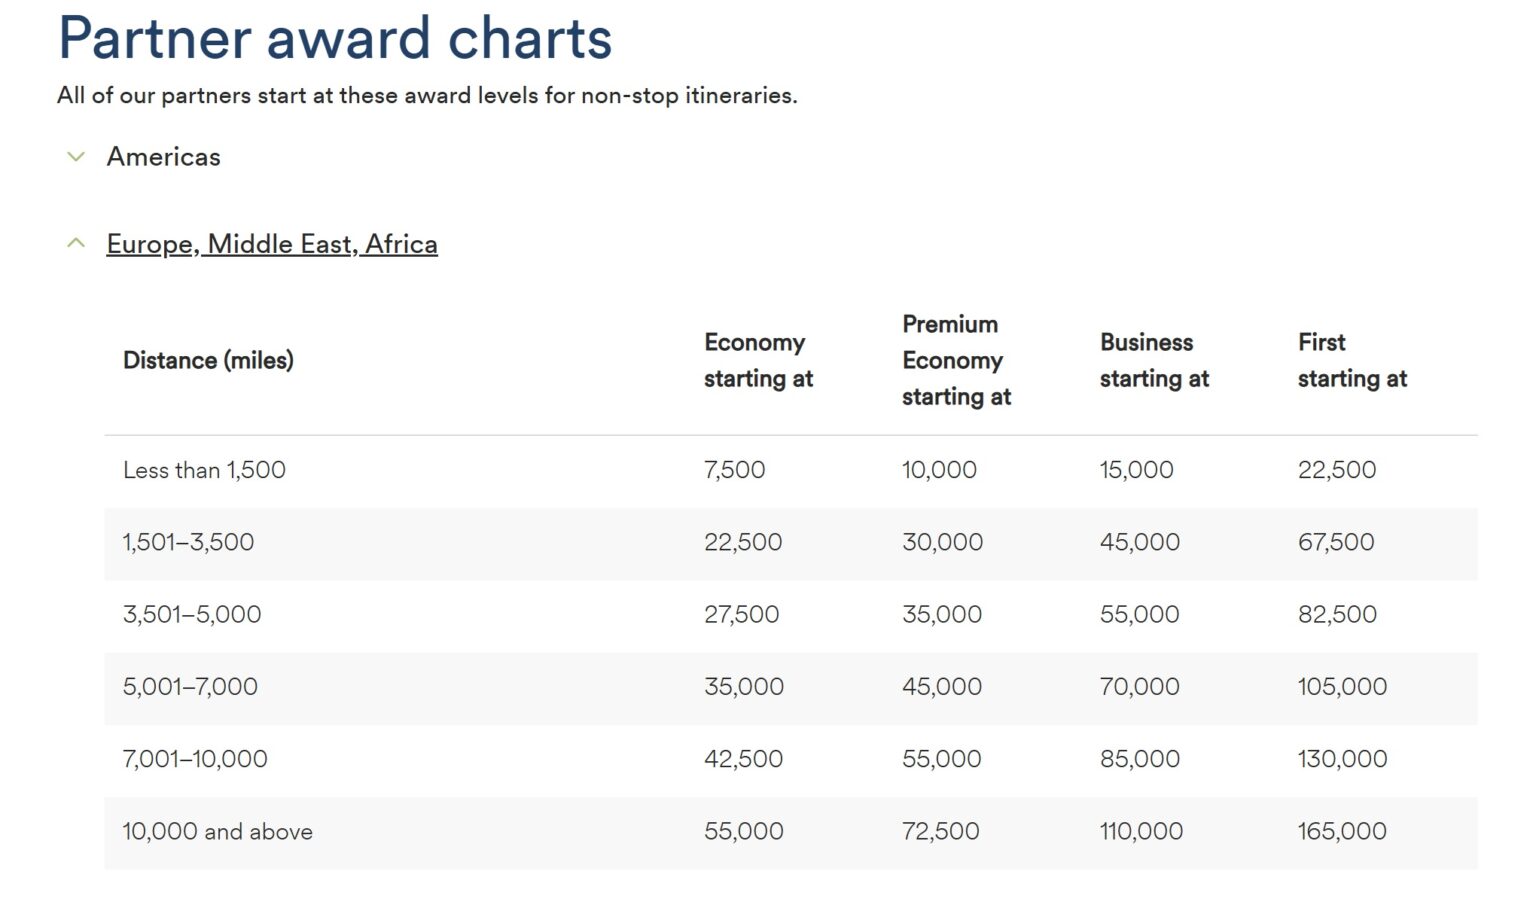Viewport: 1536px width, 908px height.
Task: Click the Economy starting at header
Action: [x=758, y=360]
